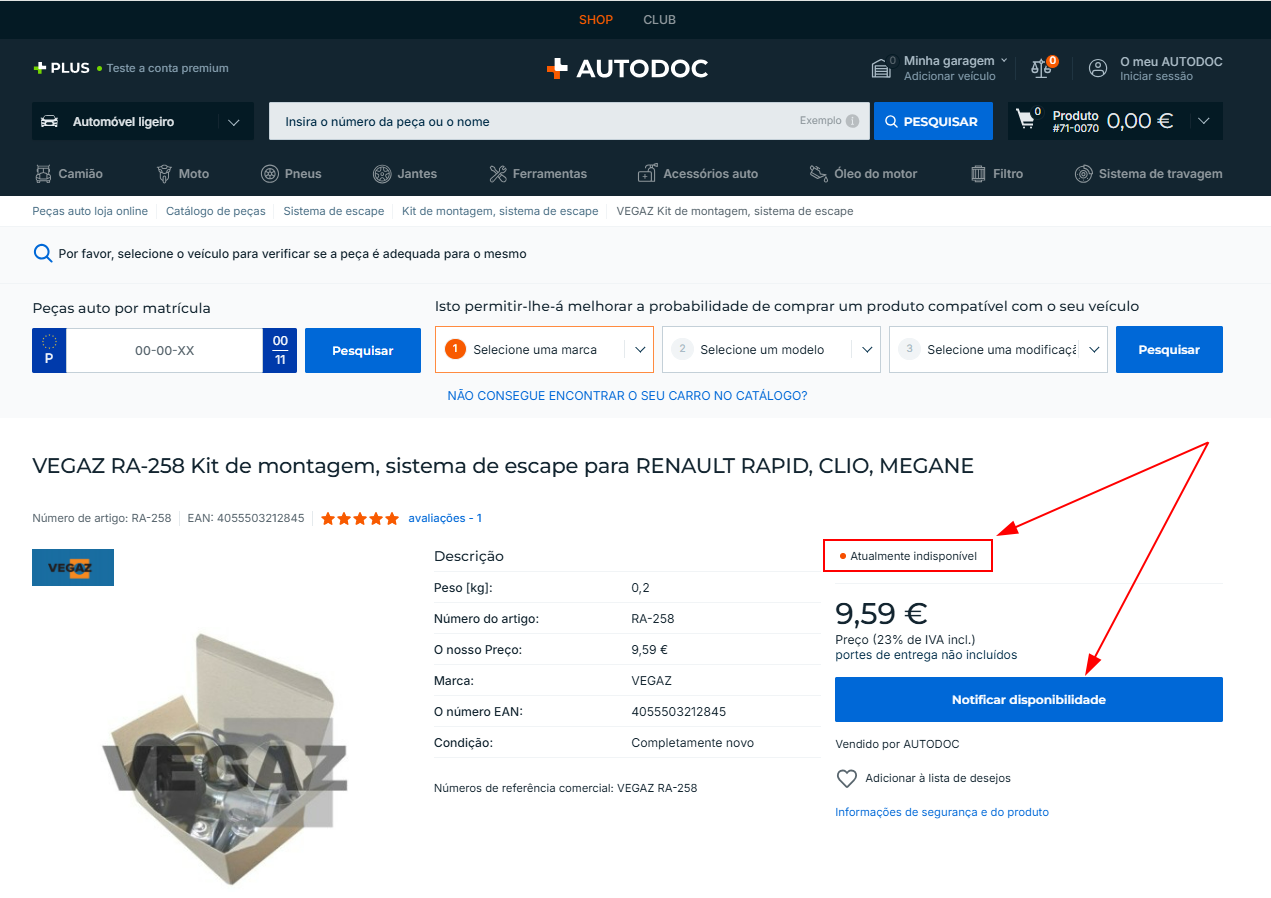Open the shopping cart icon
The height and width of the screenshot is (898, 1271).
click(x=1026, y=120)
